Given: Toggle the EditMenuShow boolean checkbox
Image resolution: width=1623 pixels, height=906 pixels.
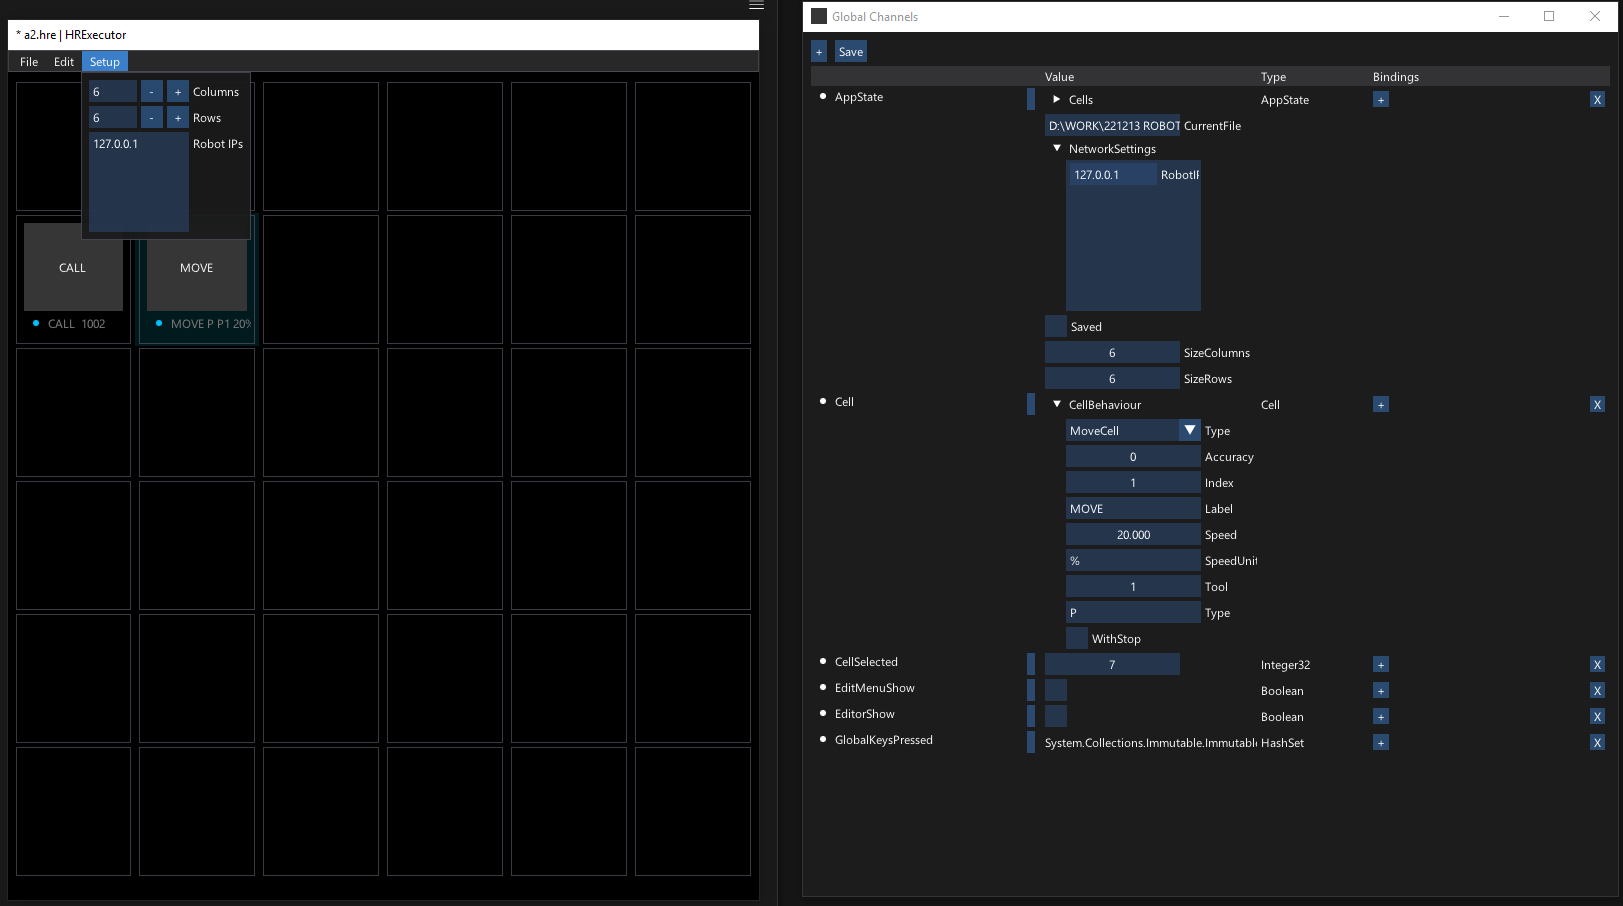Looking at the screenshot, I should point(1056,690).
